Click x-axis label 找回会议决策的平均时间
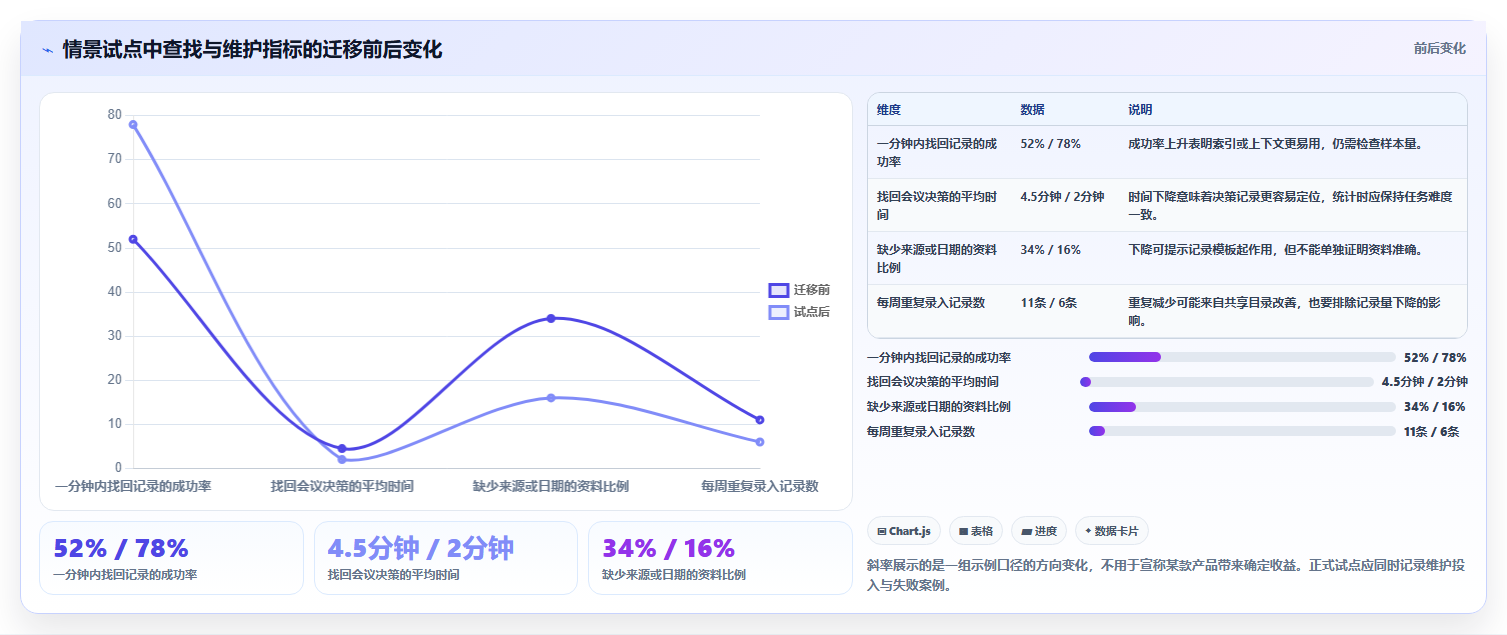The width and height of the screenshot is (1507, 635). (342, 486)
